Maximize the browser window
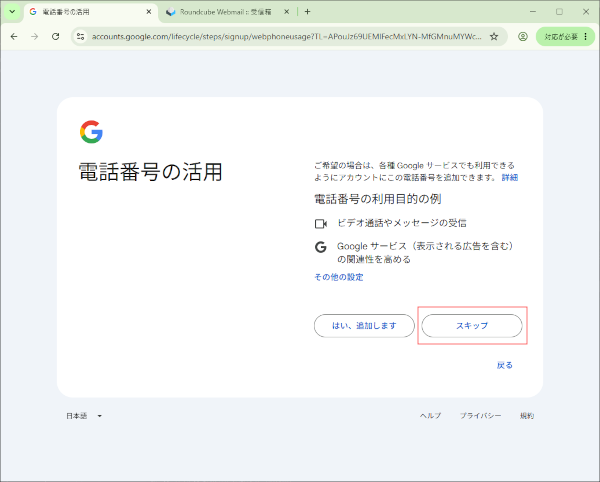Screen dimensions: 600x482 [559, 12]
